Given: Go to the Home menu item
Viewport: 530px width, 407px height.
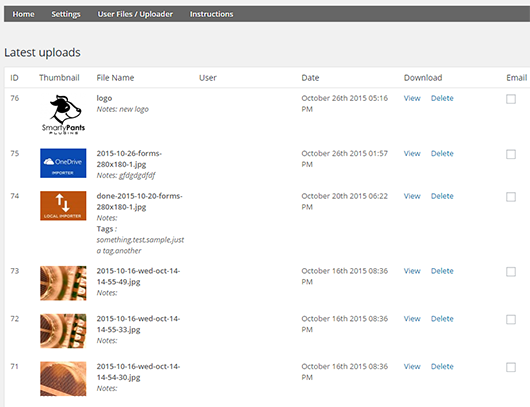Looking at the screenshot, I should [23, 14].
